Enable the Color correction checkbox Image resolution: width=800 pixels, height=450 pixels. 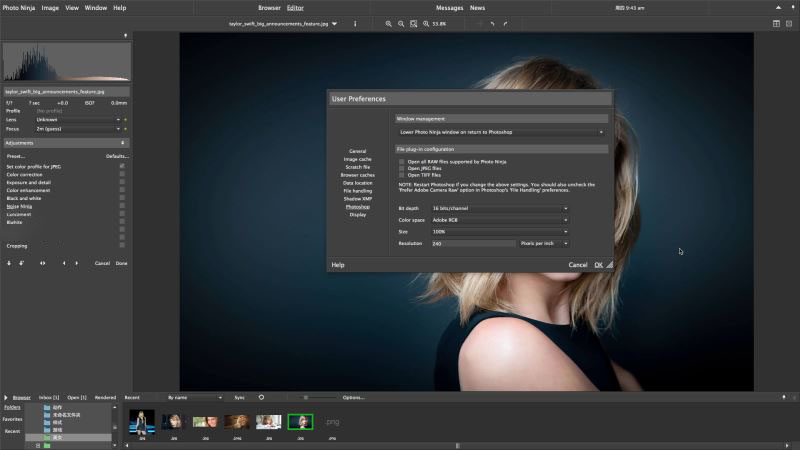pyautogui.click(x=122, y=174)
